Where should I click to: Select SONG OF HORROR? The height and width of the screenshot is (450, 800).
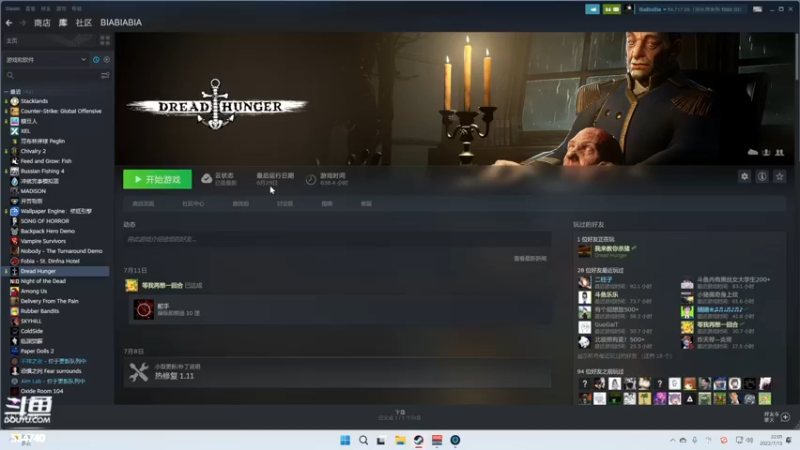pos(44,221)
